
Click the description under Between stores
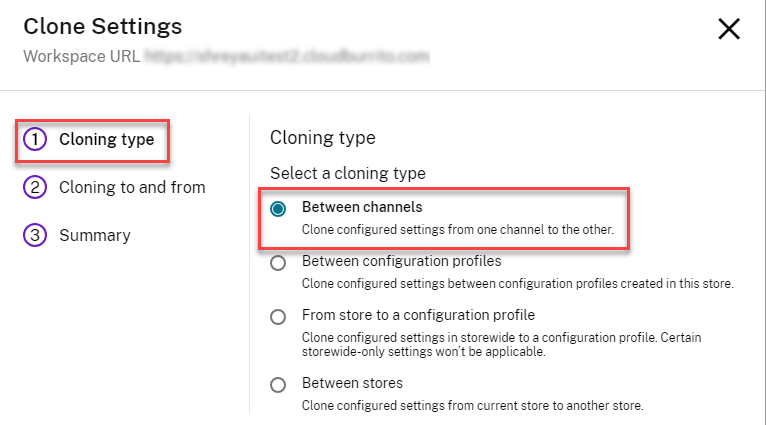(x=472, y=405)
